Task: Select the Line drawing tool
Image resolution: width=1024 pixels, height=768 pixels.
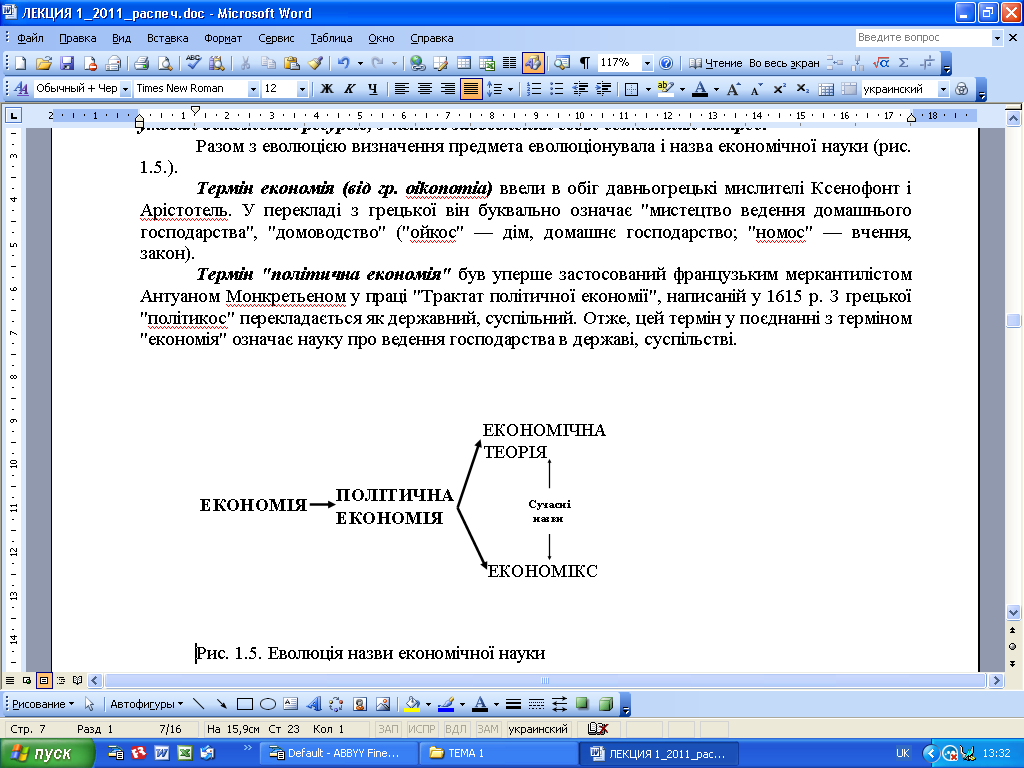Action: pyautogui.click(x=199, y=704)
